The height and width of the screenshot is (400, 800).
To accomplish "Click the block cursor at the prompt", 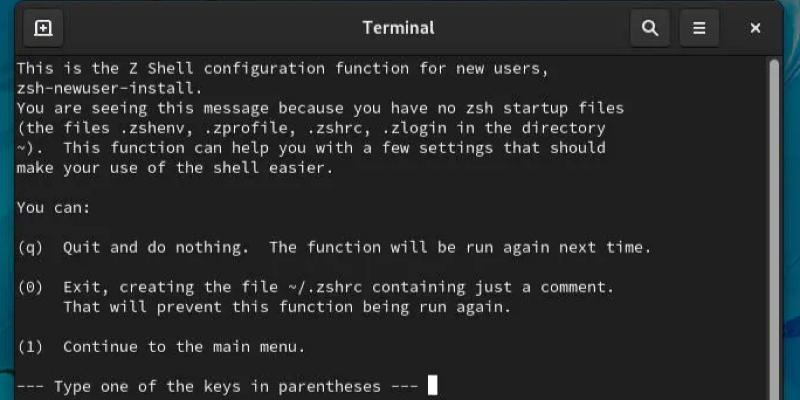I will click(x=432, y=386).
